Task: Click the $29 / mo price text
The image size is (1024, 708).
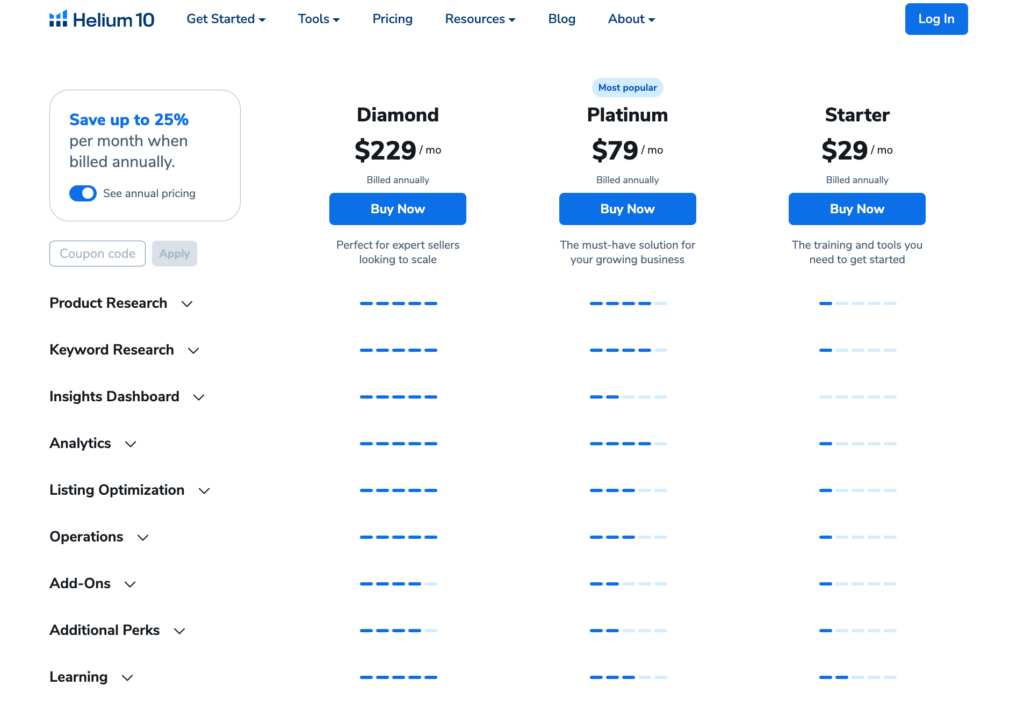Action: (x=857, y=151)
